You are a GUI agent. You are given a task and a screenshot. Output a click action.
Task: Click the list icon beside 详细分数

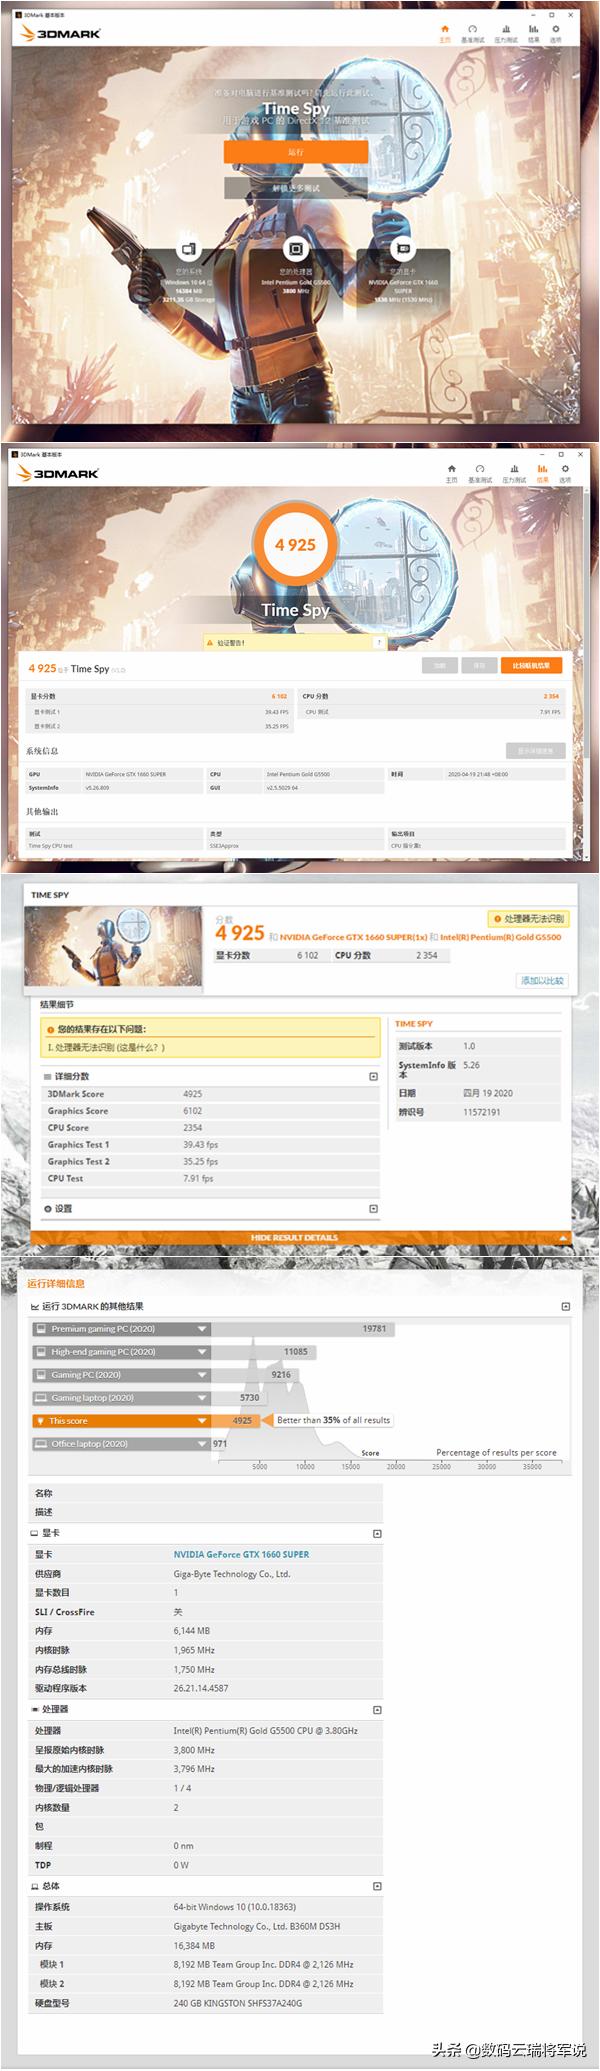click(x=47, y=1076)
